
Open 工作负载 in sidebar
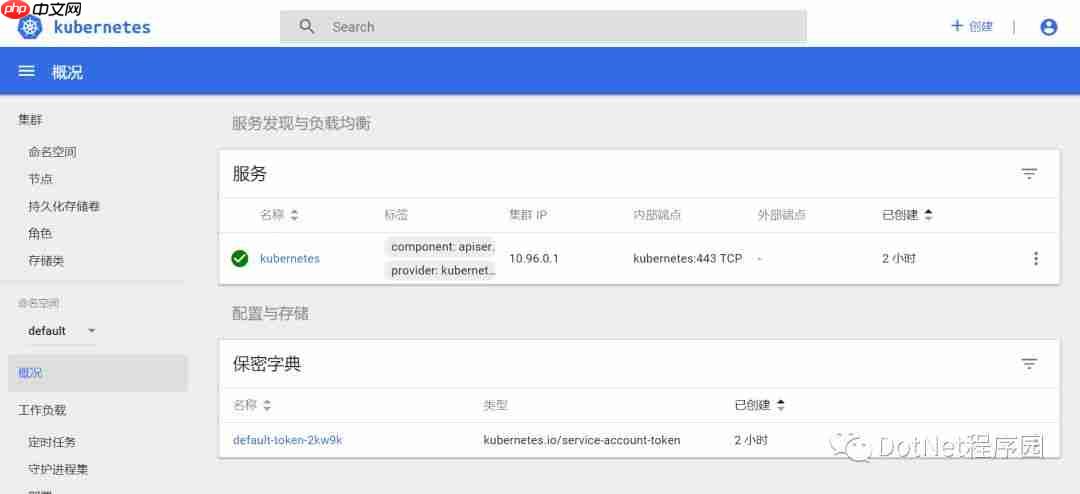pyautogui.click(x=42, y=410)
